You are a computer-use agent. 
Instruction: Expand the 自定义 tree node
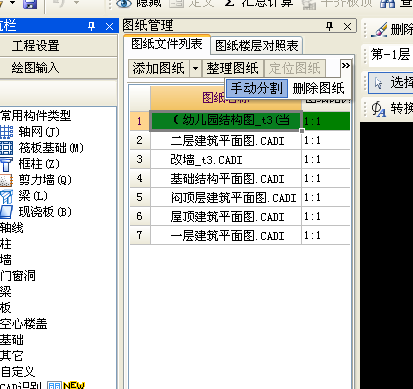18,372
